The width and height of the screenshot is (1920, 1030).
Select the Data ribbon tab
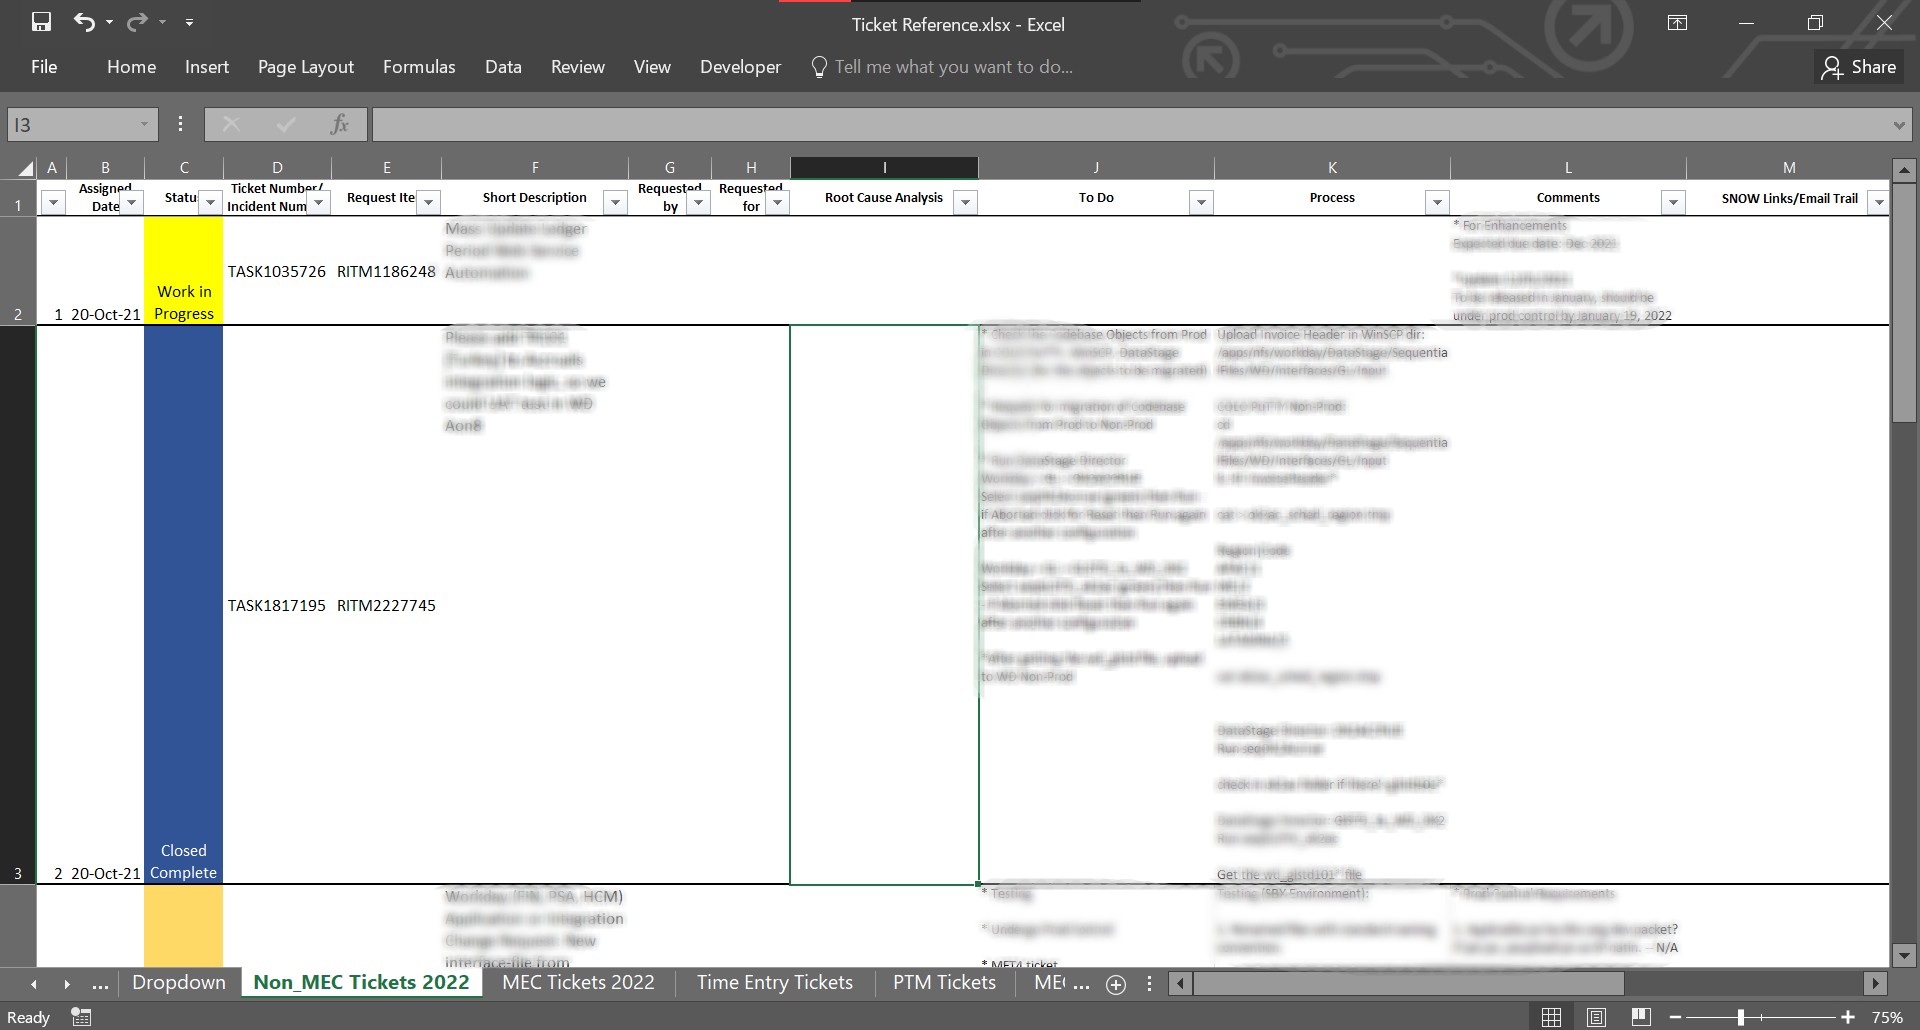(x=503, y=67)
